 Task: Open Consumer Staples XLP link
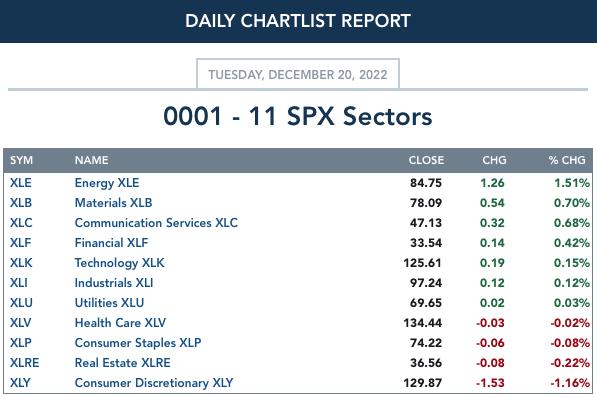point(138,343)
